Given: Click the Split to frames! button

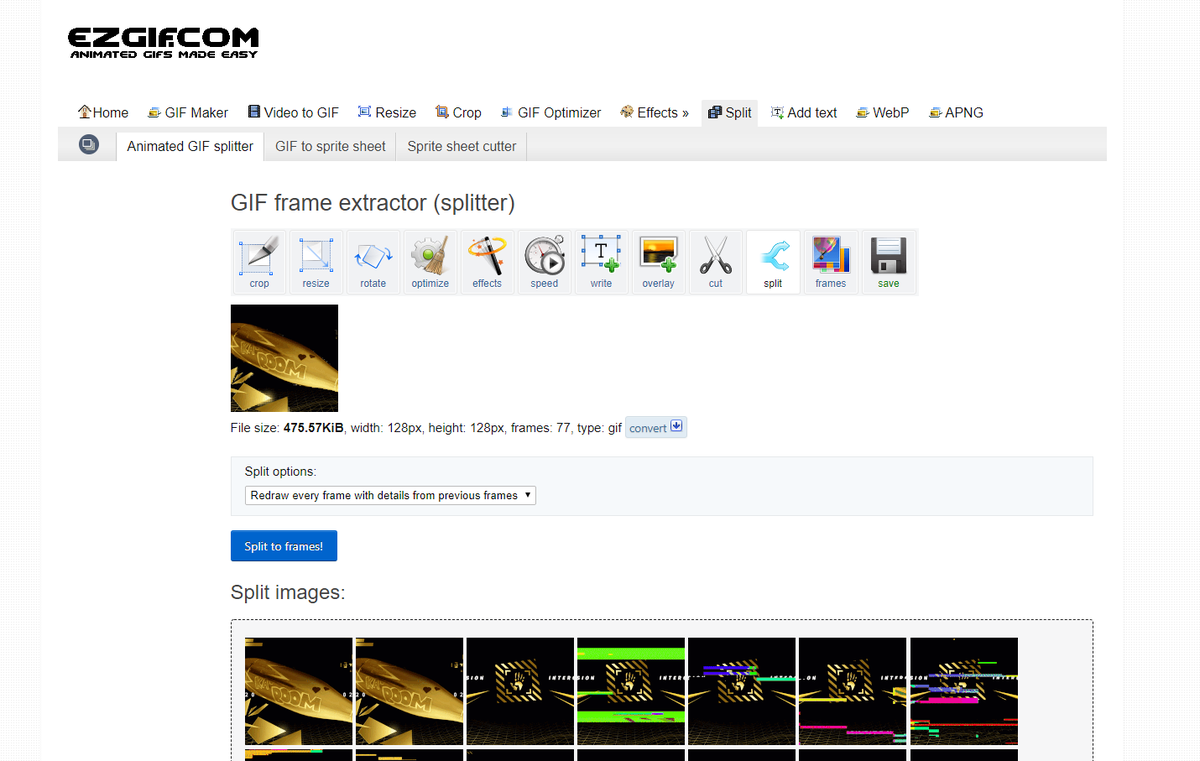Looking at the screenshot, I should click(x=284, y=546).
